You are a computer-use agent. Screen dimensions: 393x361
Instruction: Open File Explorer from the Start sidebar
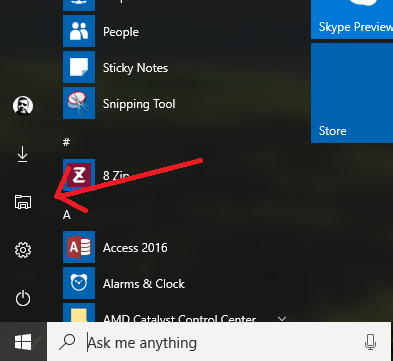click(x=23, y=202)
